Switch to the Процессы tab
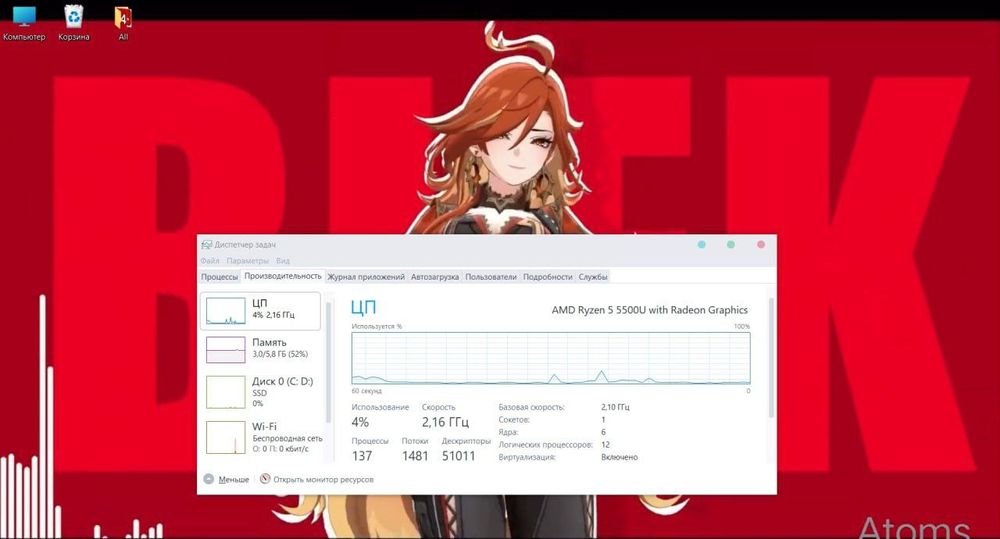Screen dimensions: 1000x539 219,277
